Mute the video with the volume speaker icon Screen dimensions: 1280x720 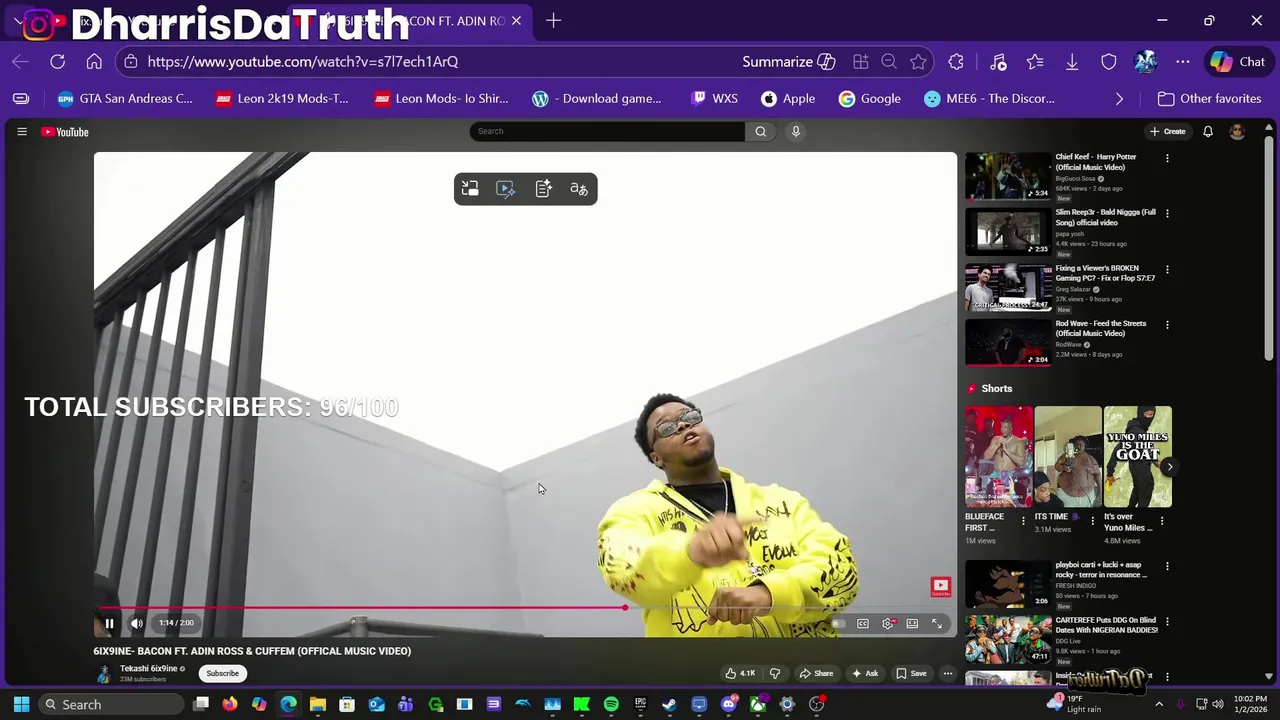(137, 623)
